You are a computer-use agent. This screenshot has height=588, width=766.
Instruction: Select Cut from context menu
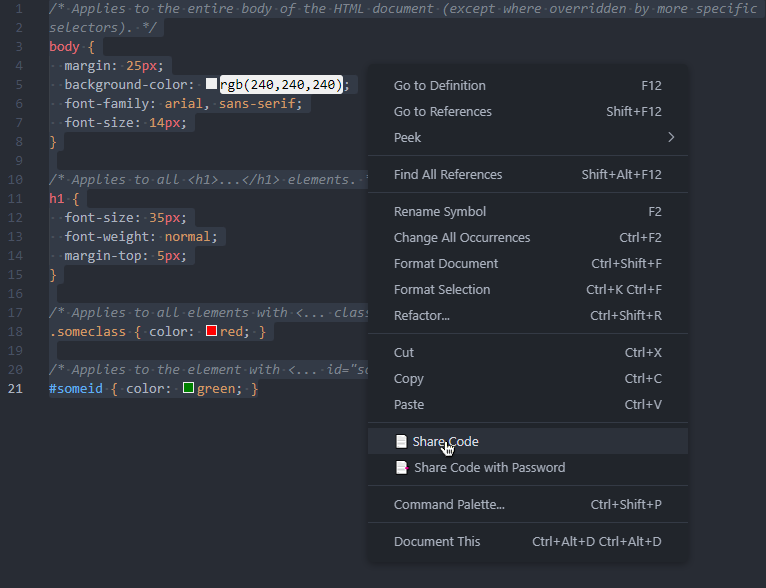404,352
